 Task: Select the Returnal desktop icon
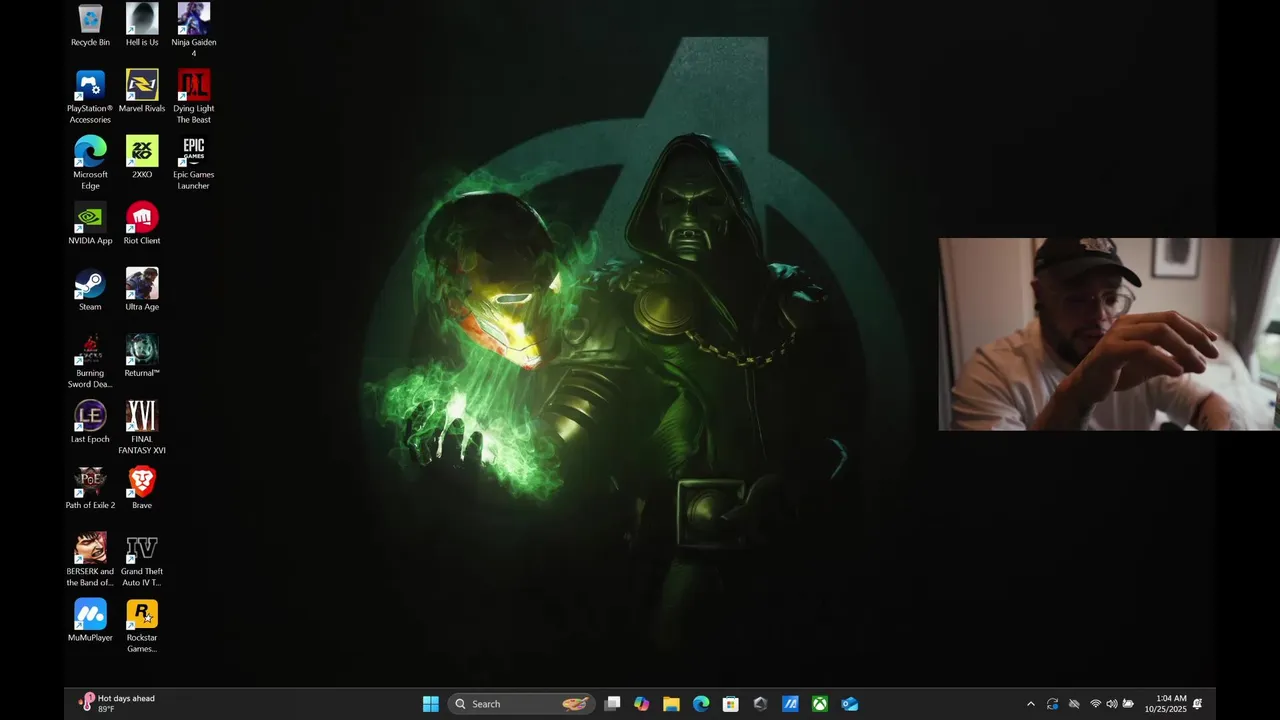click(142, 355)
